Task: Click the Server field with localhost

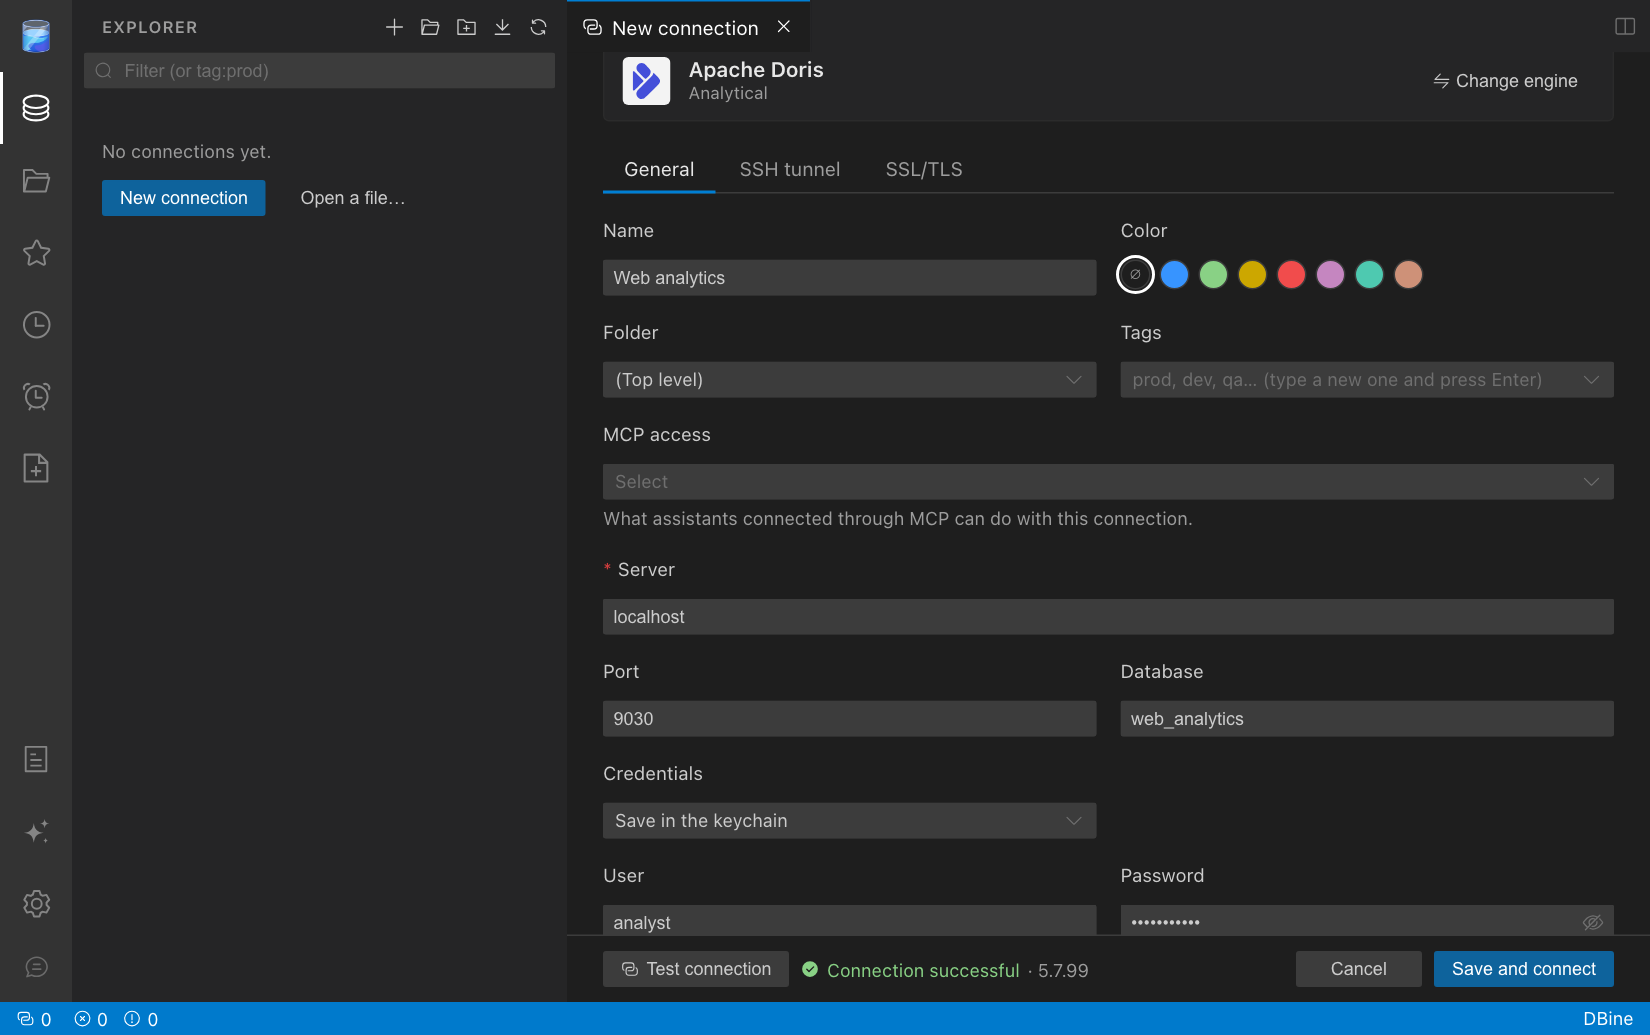Action: pos(1108,617)
